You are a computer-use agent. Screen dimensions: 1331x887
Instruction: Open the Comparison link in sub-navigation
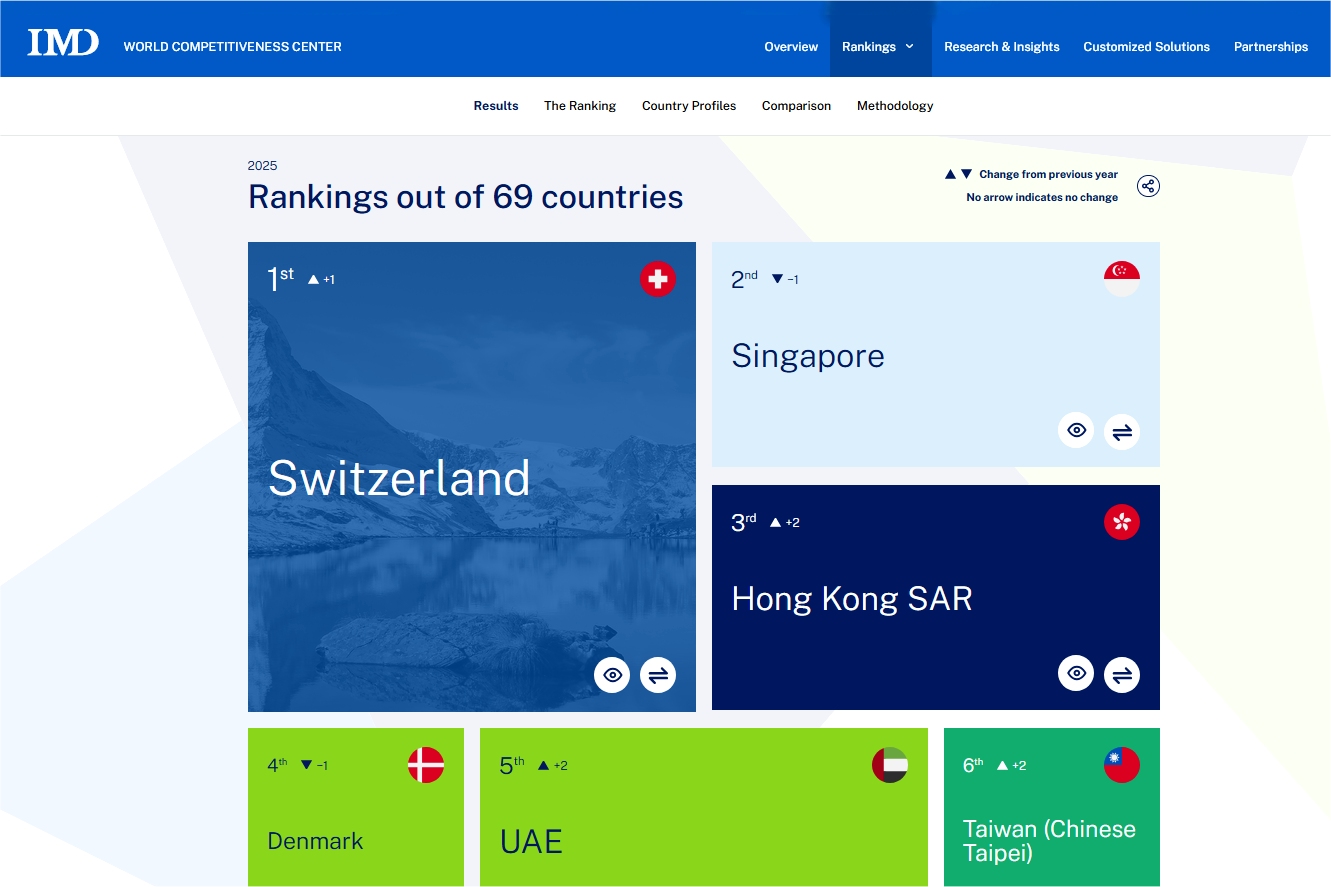click(x=796, y=106)
